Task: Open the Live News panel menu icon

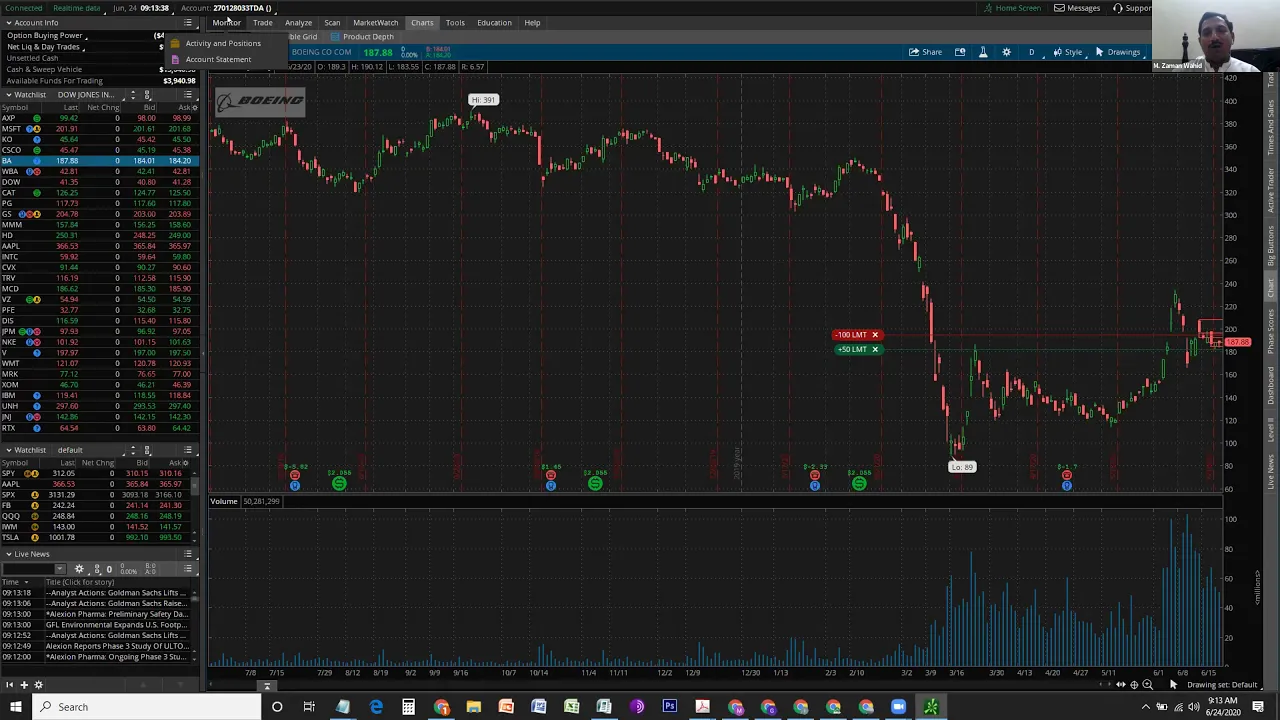Action: click(188, 554)
